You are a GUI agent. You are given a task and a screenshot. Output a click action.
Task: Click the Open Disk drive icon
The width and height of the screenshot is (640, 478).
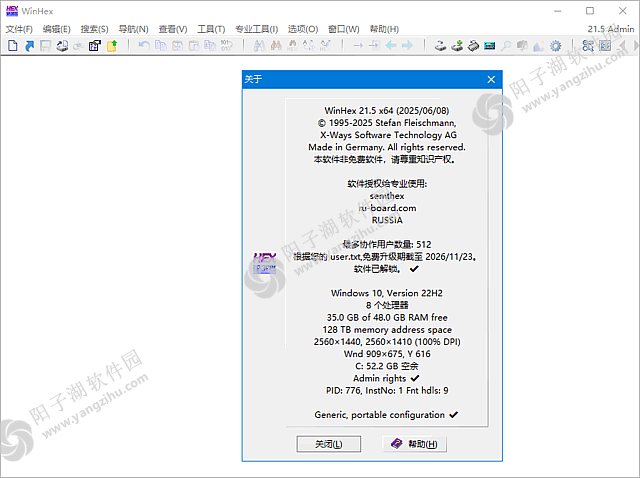pos(440,45)
